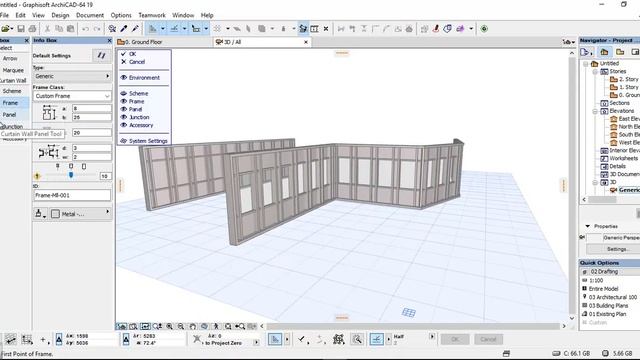The image size is (640, 360).
Task: Open the Type Generic dropdown
Action: pyautogui.click(x=72, y=76)
